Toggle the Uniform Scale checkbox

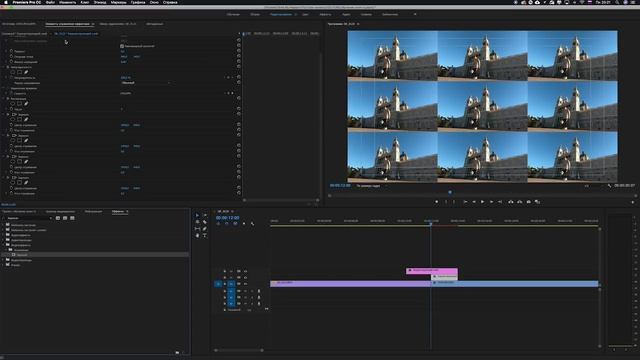(122, 46)
